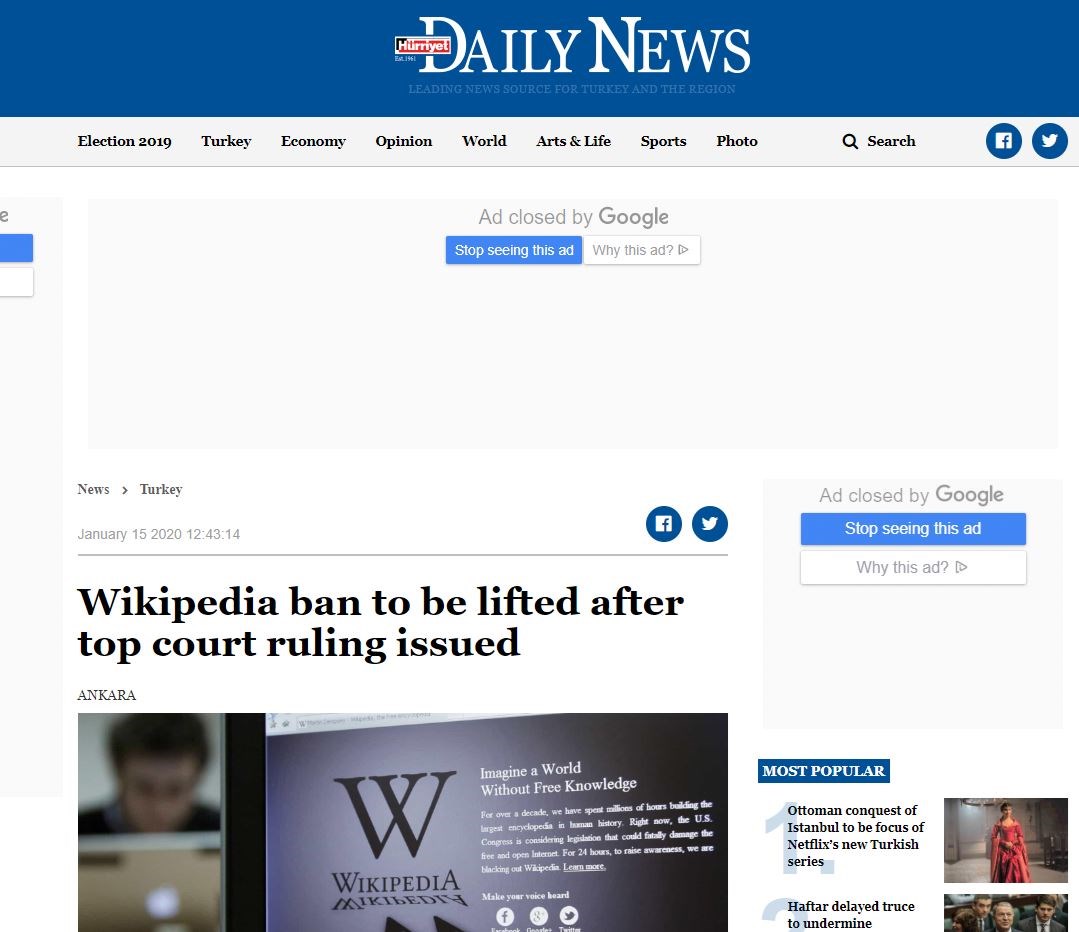The width and height of the screenshot is (1079, 932).
Task: Click the Facebook icon in the header
Action: tap(1003, 141)
